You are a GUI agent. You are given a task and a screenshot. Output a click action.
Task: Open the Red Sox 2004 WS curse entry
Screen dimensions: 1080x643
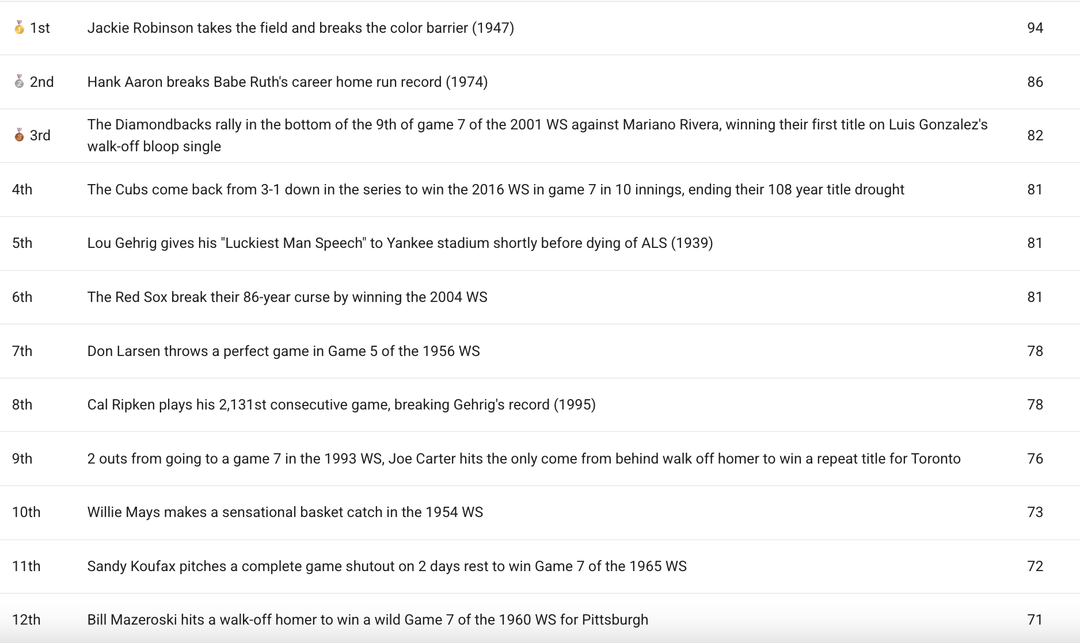point(287,297)
